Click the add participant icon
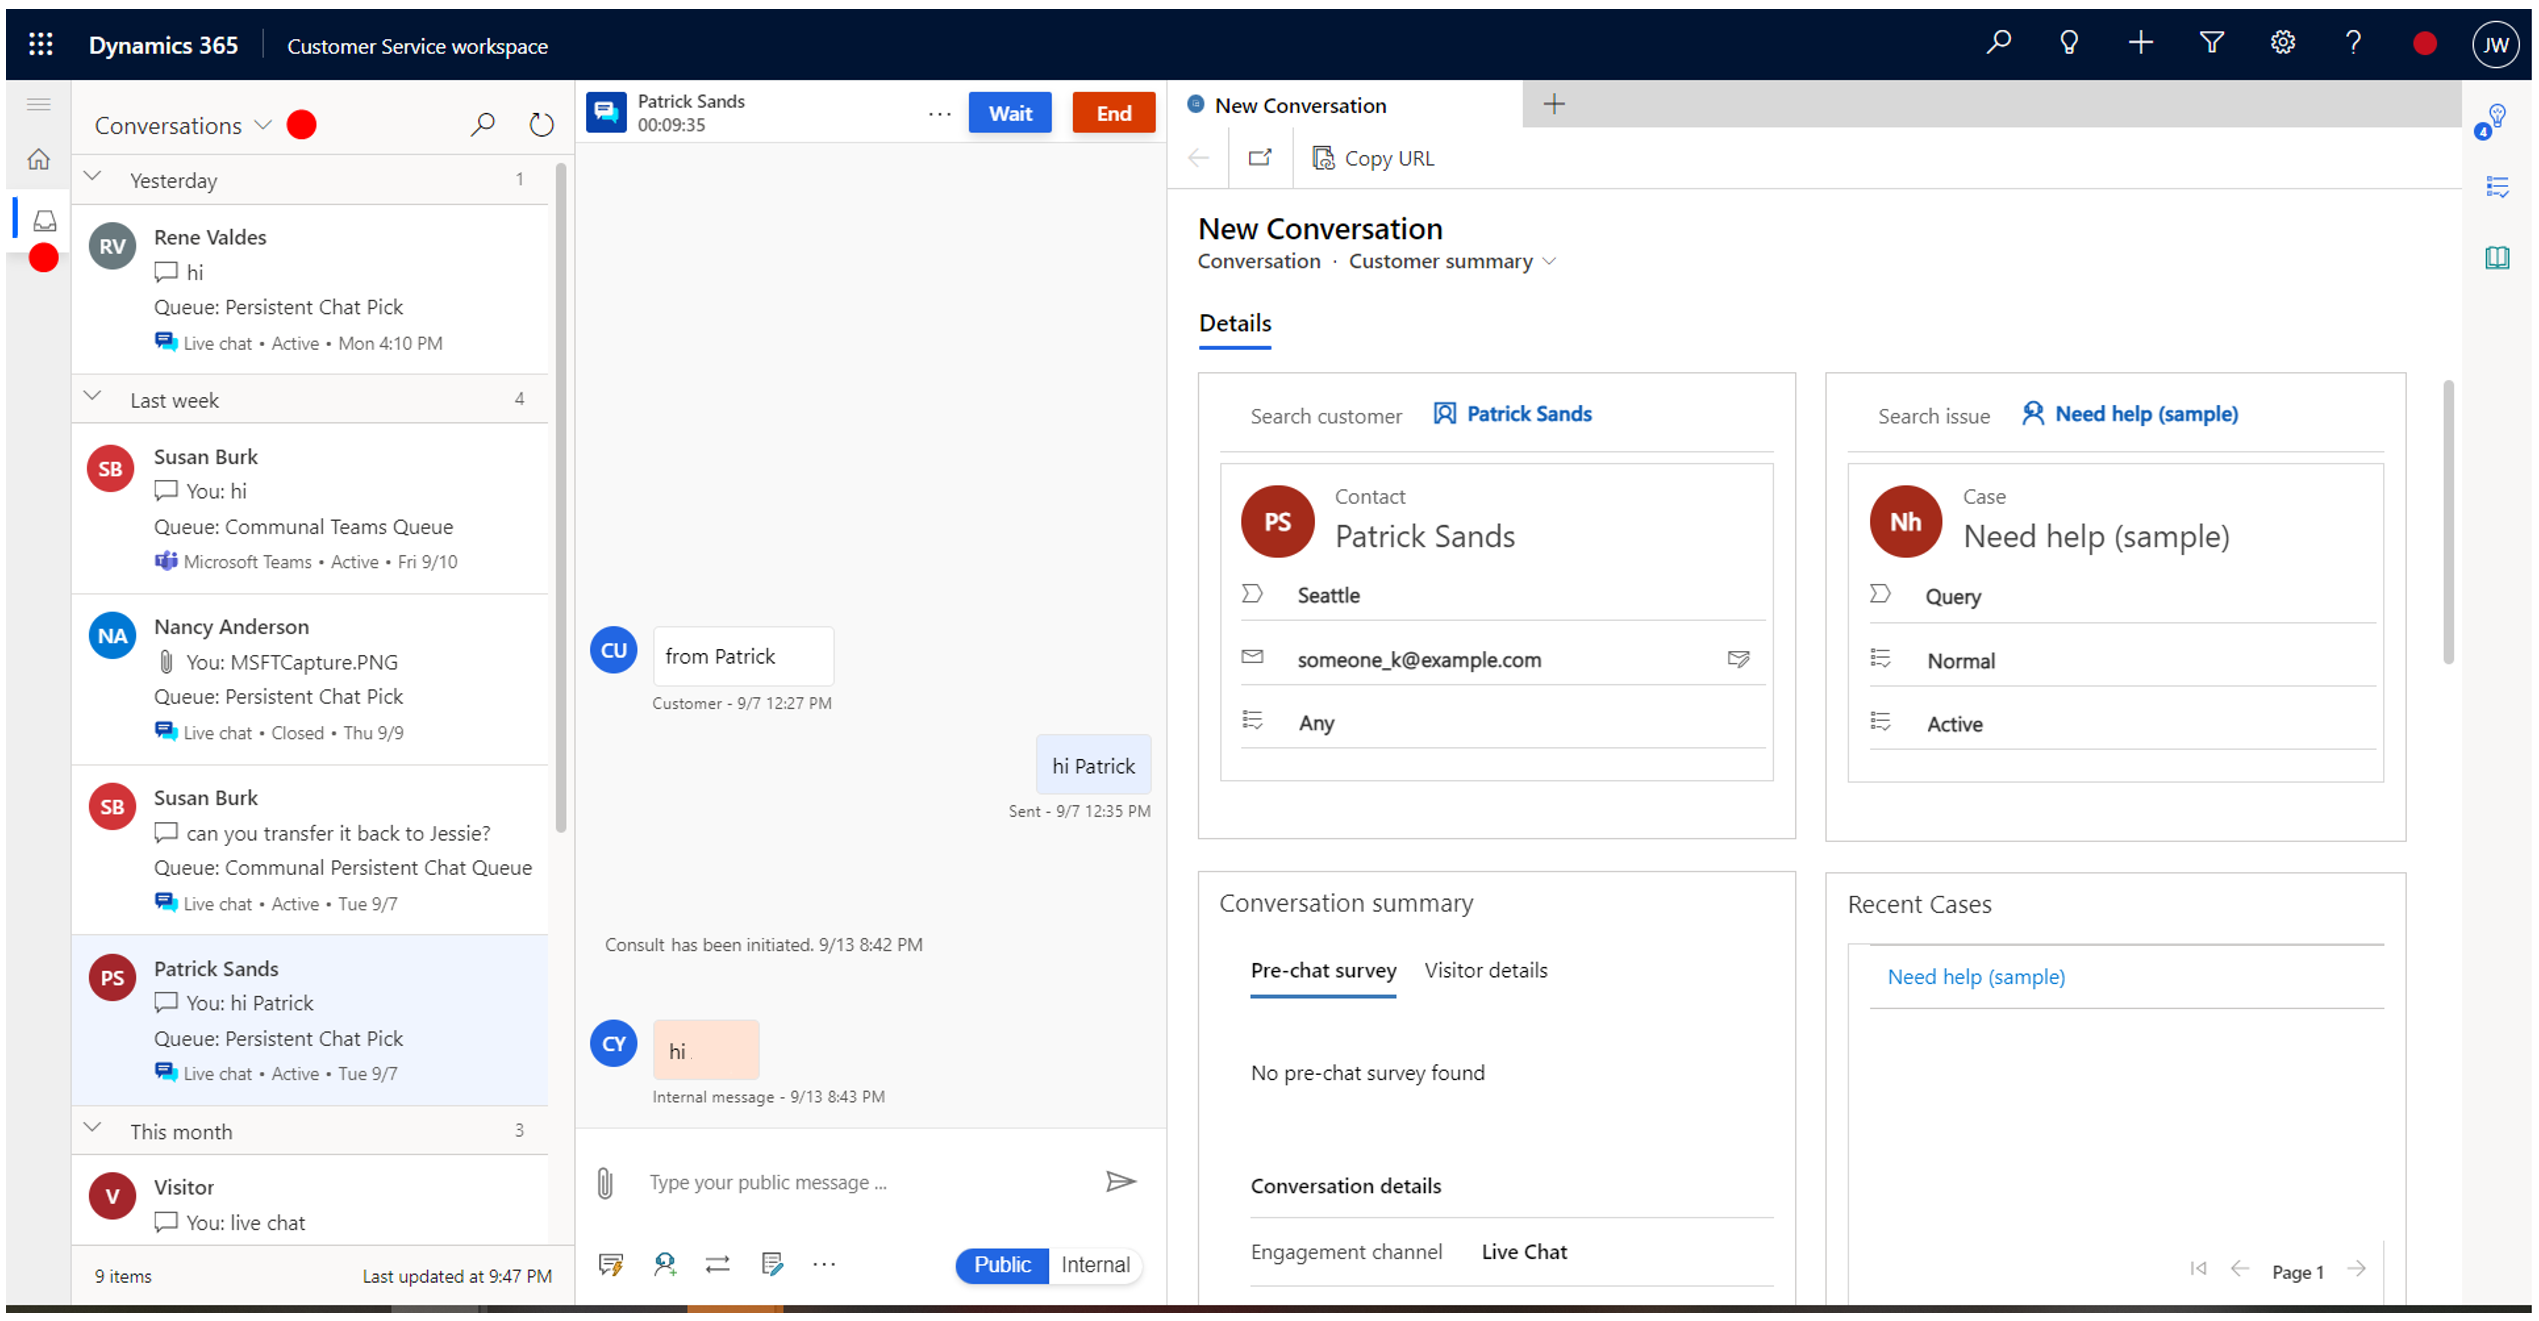This screenshot has width=2539, height=1321. [x=663, y=1264]
